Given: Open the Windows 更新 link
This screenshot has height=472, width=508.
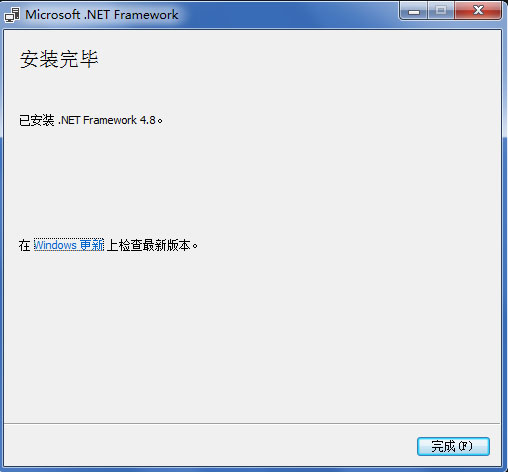Looking at the screenshot, I should click(69, 245).
